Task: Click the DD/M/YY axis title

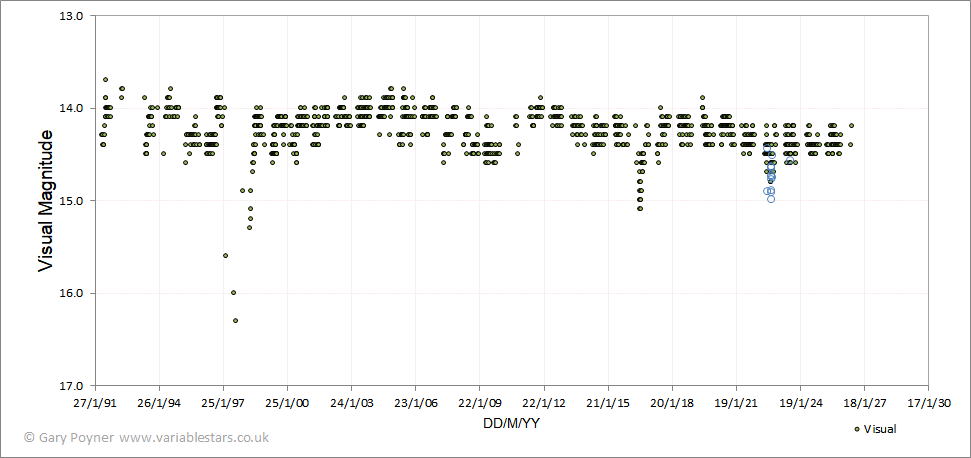Action: 510,423
